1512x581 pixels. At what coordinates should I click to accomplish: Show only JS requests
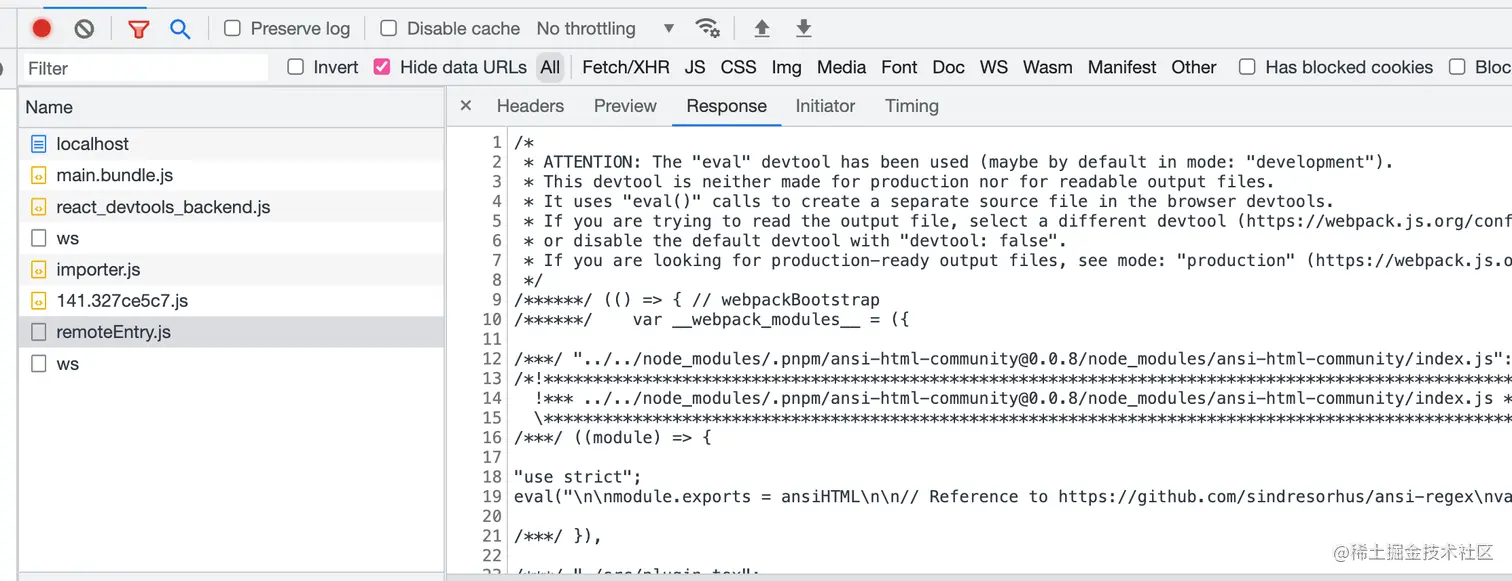tap(695, 67)
